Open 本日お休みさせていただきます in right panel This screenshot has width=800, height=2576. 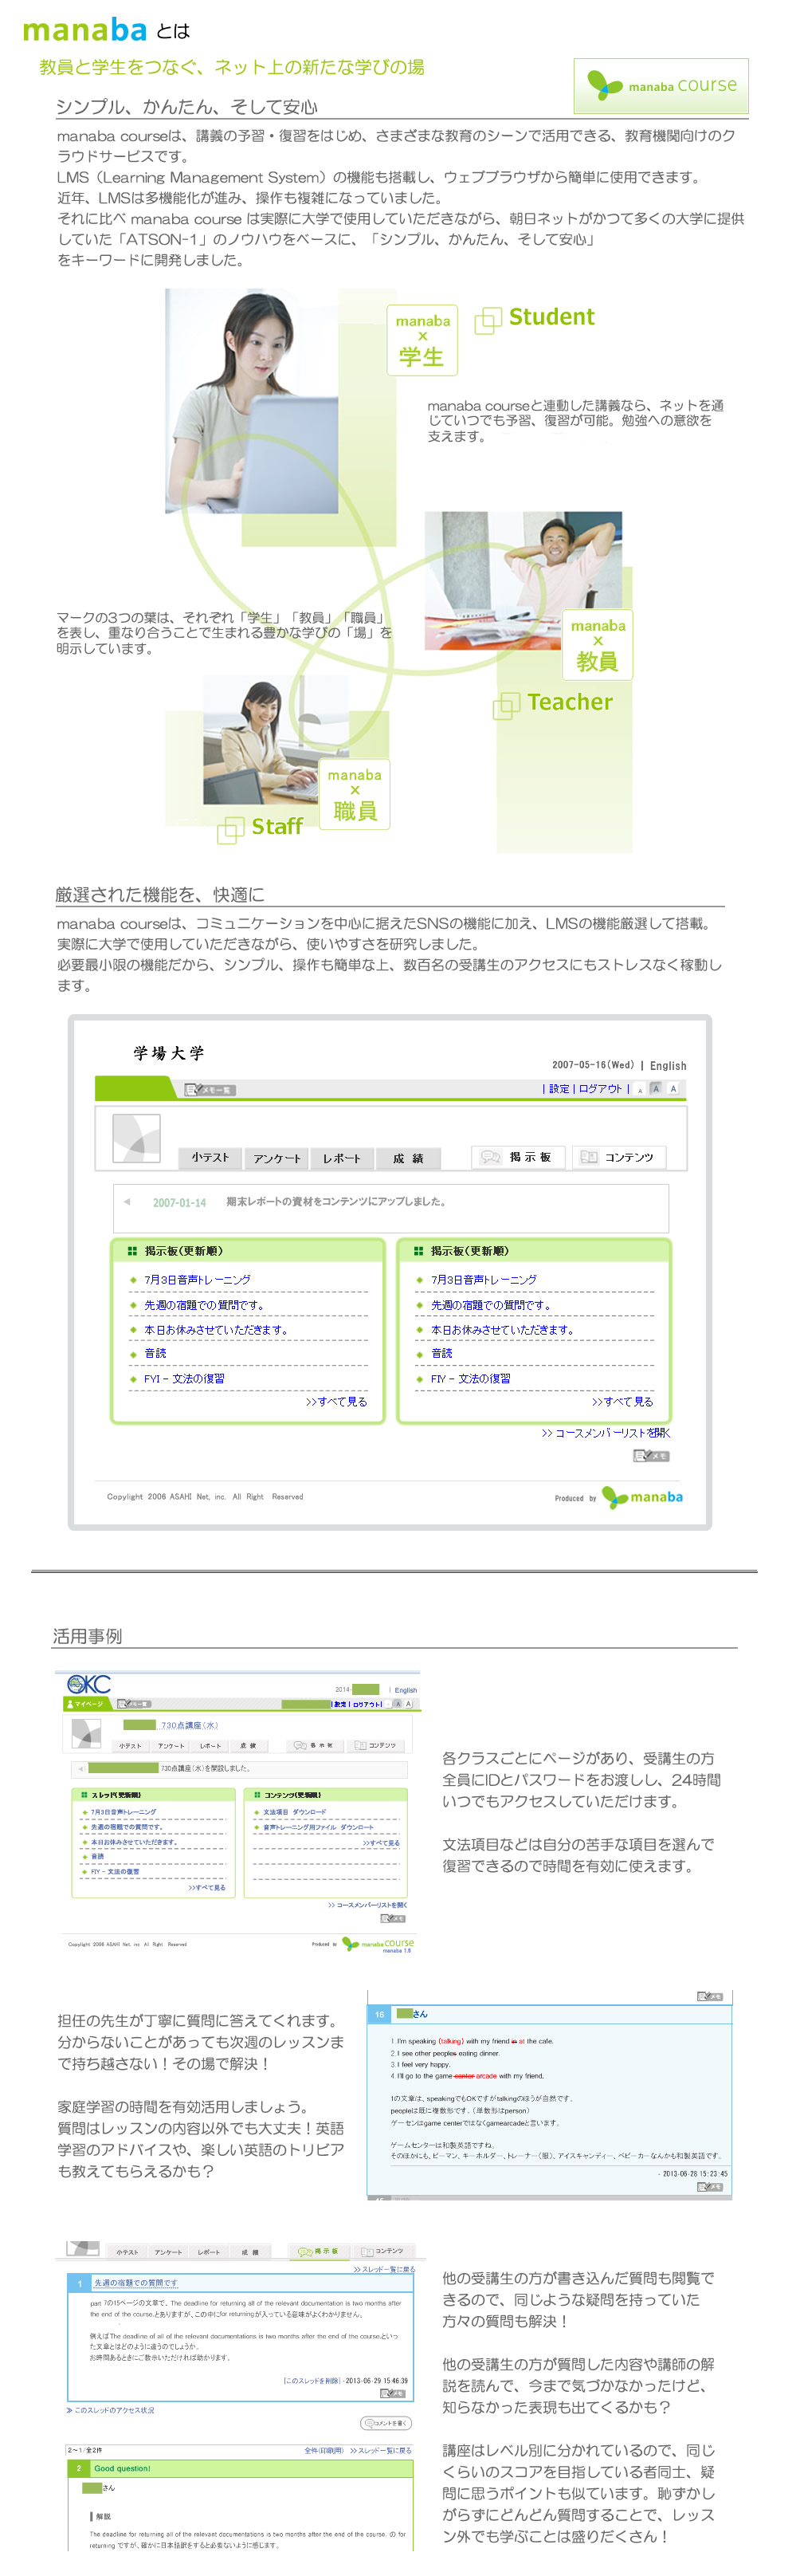click(502, 1330)
